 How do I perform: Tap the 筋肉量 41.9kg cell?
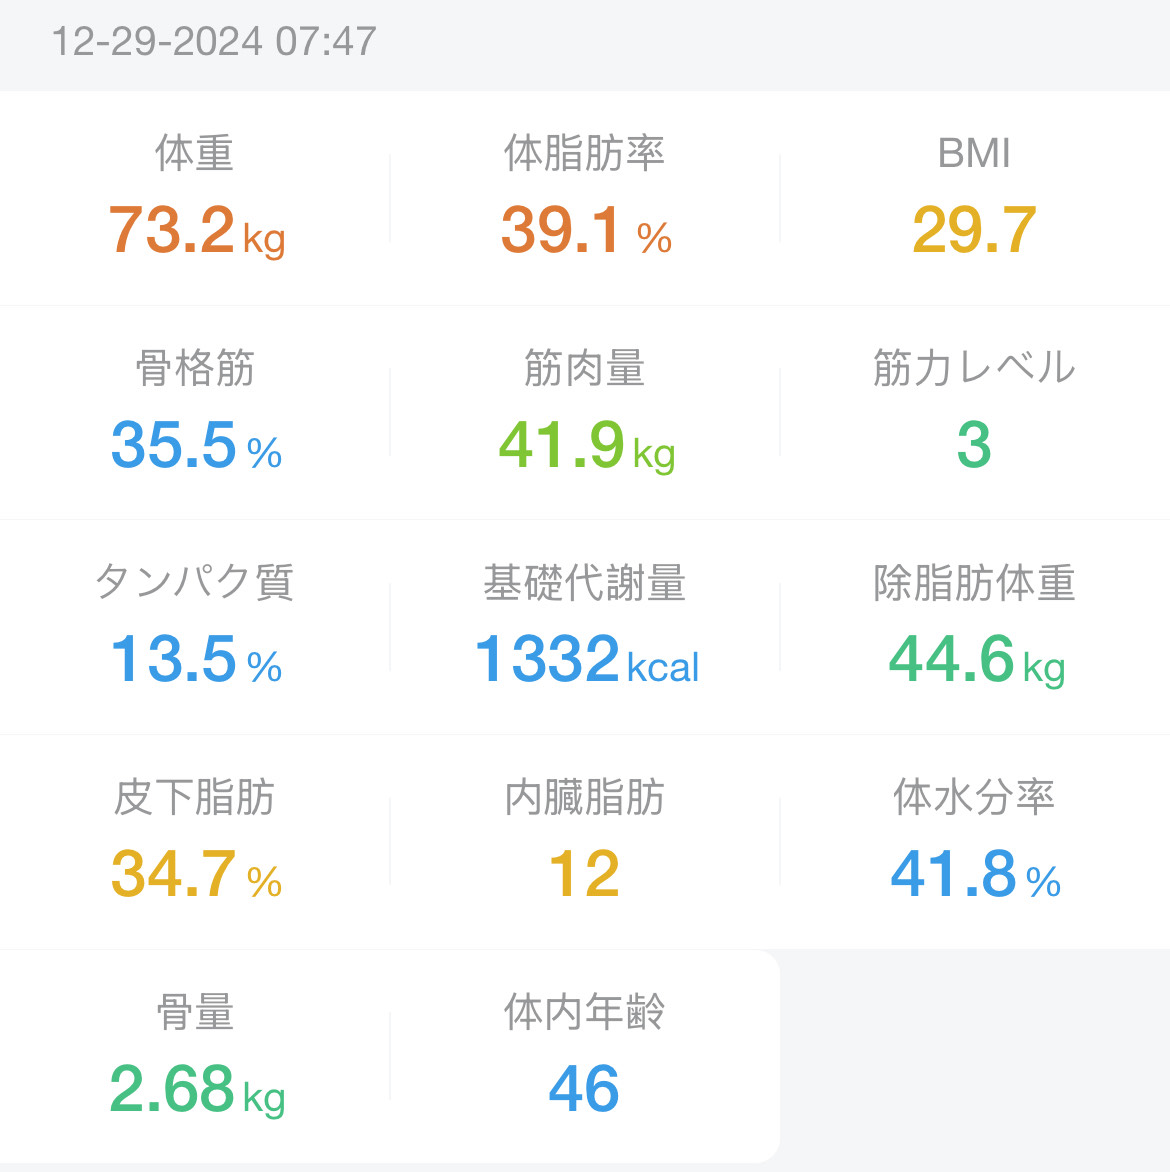pyautogui.click(x=585, y=413)
